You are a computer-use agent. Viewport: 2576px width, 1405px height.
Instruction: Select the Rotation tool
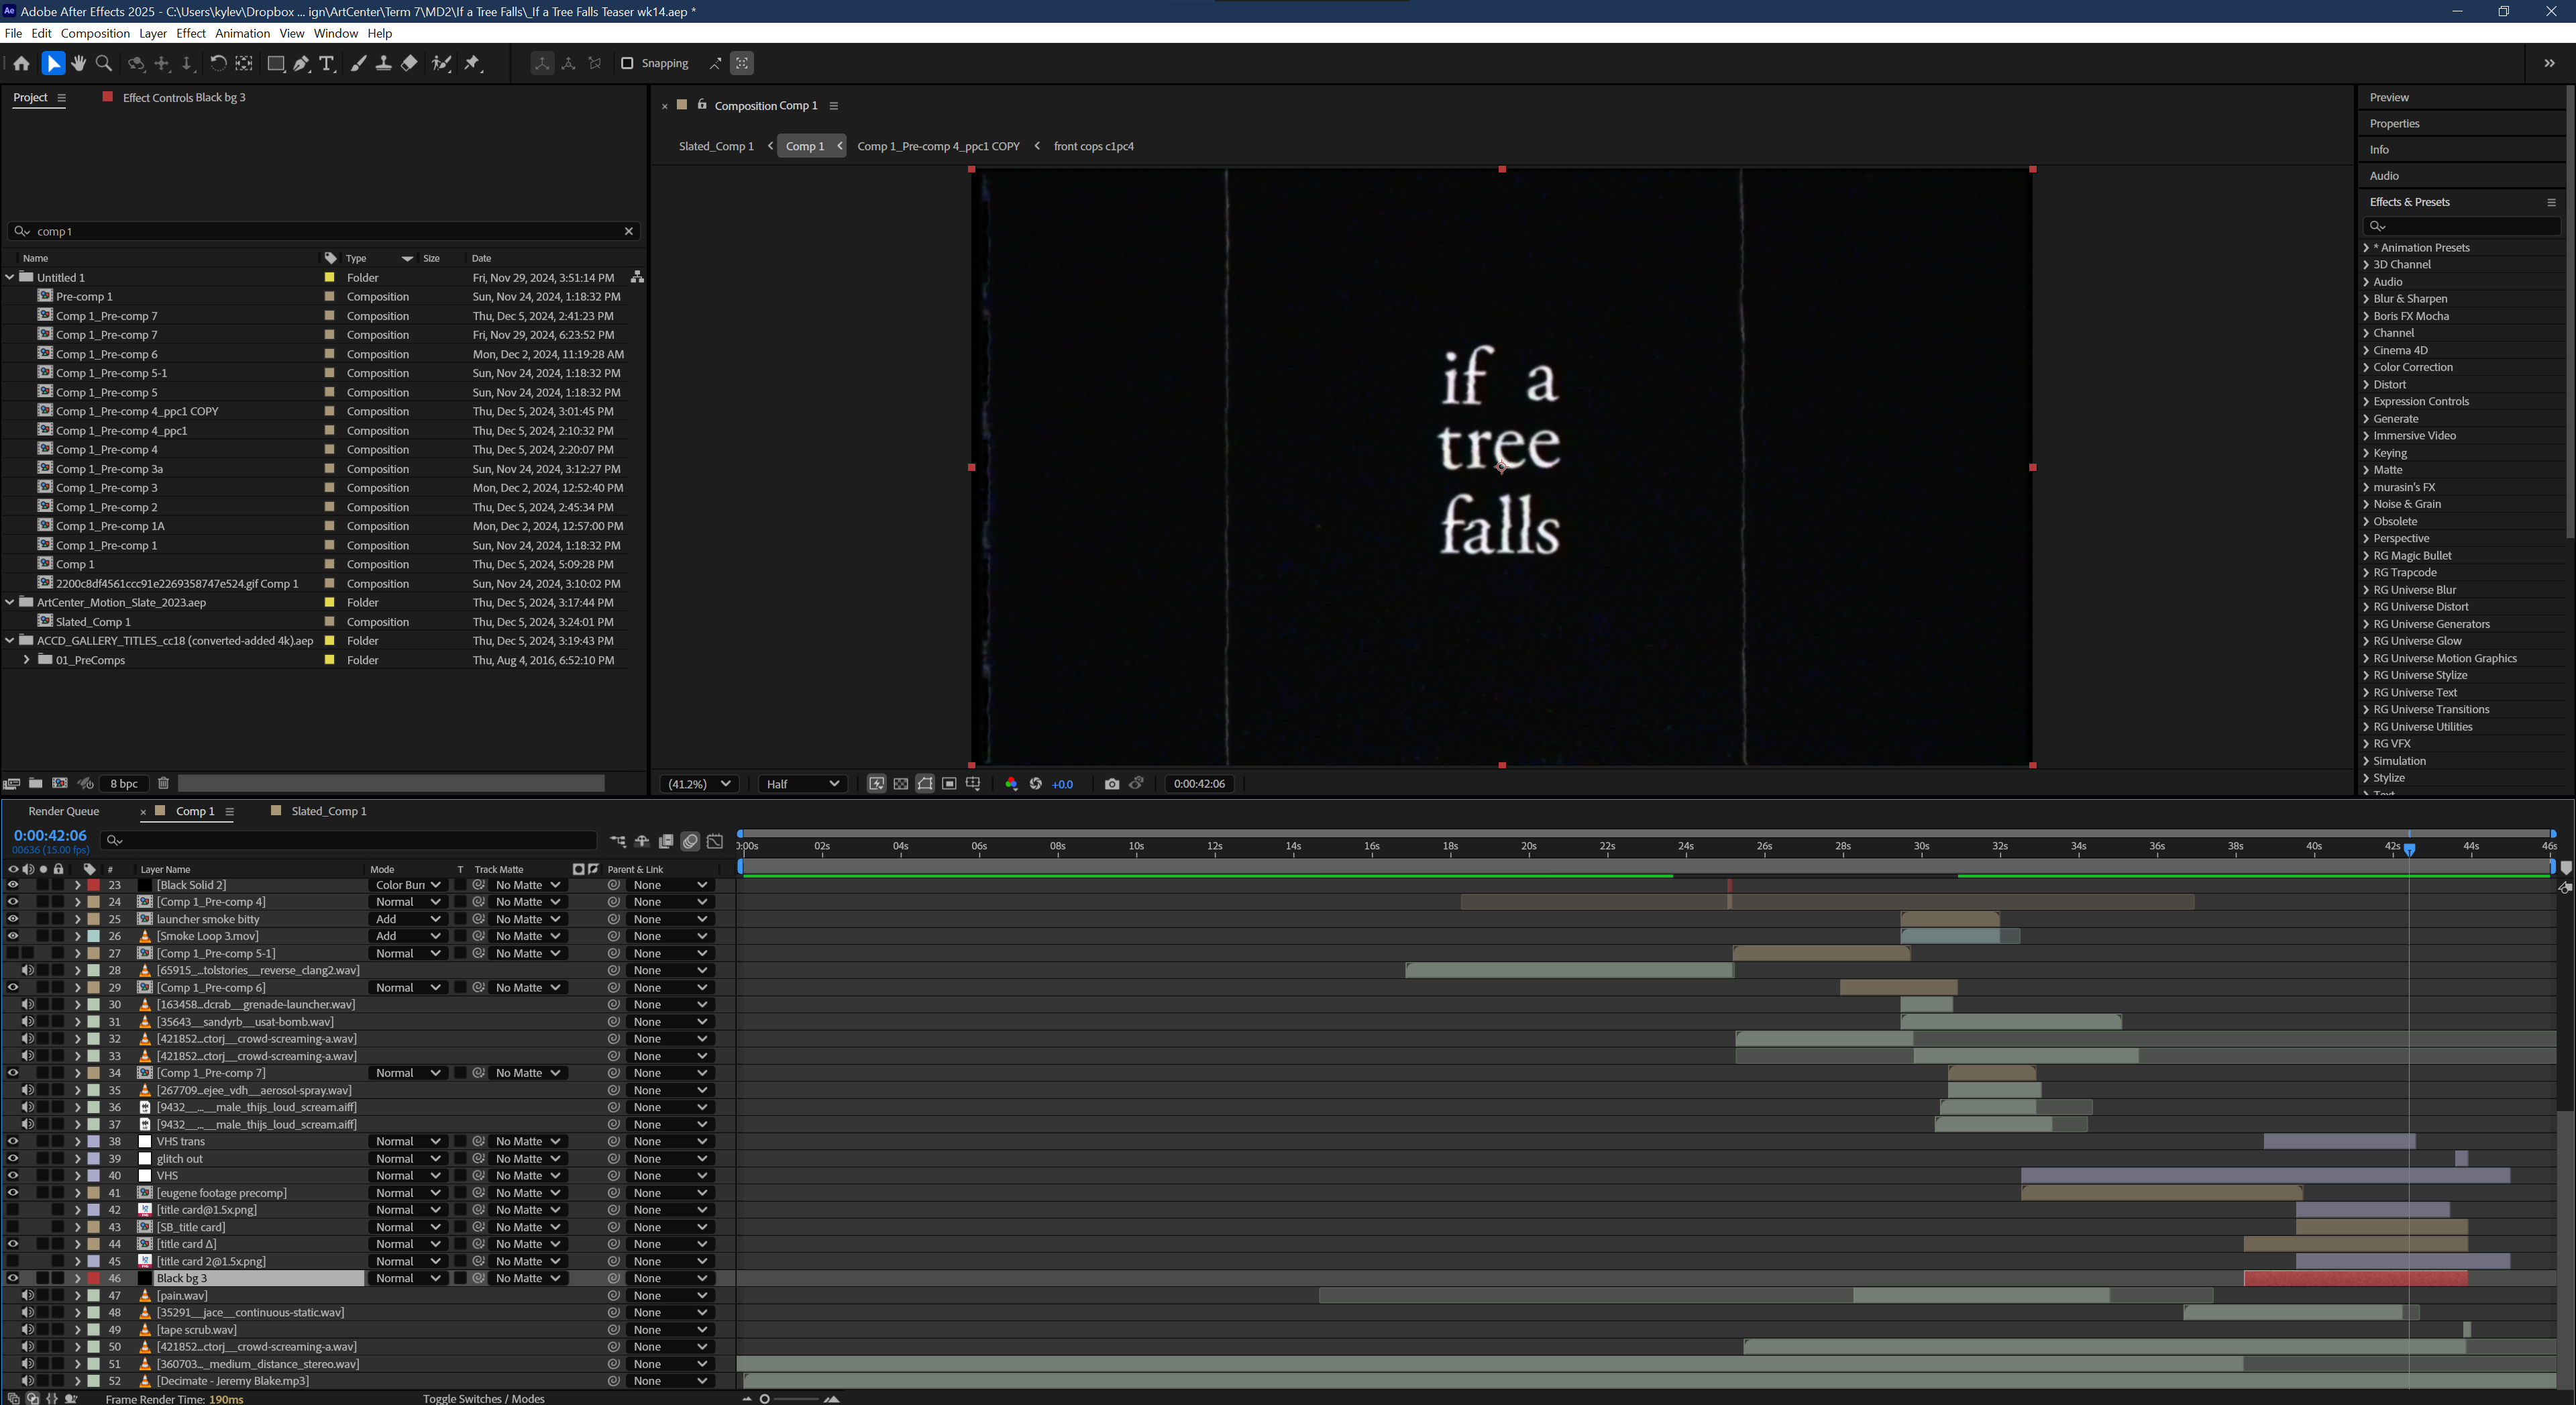coord(217,63)
